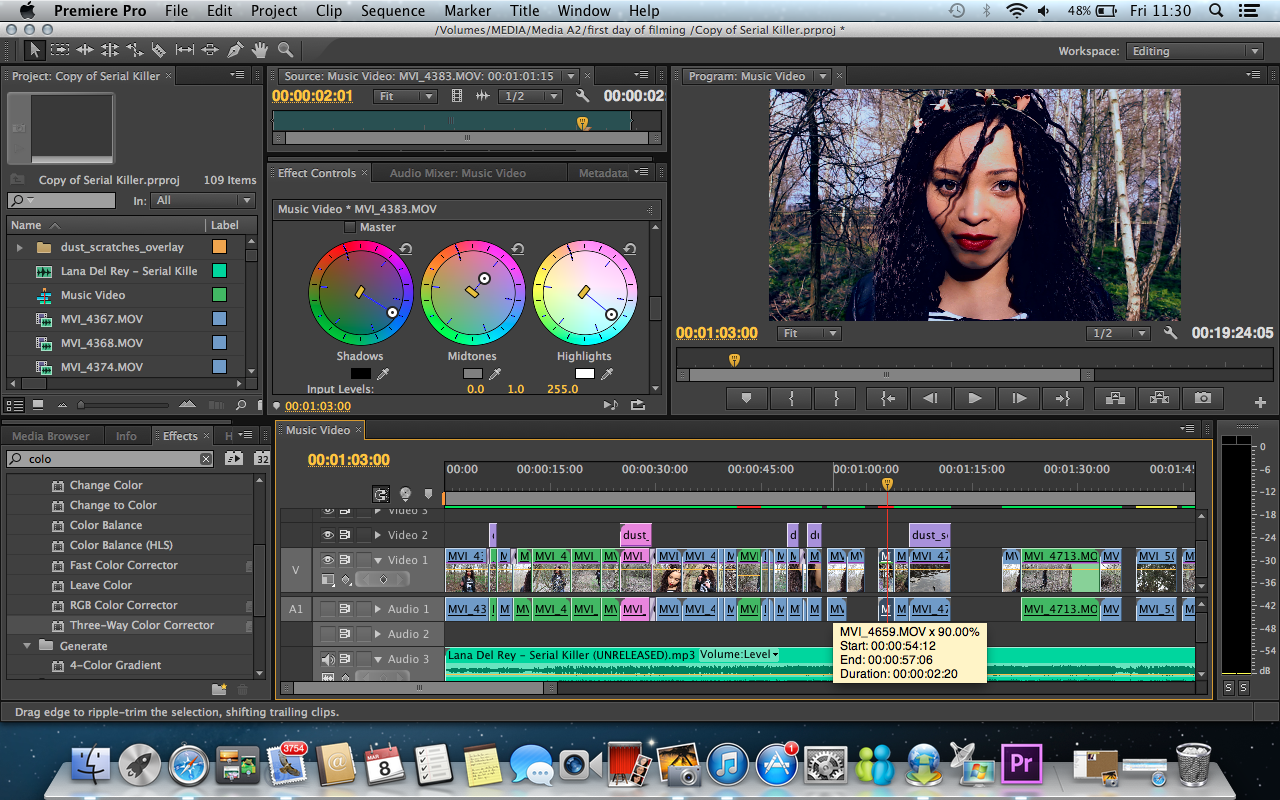
Task: Switch Project panel to list view
Action: 16,405
